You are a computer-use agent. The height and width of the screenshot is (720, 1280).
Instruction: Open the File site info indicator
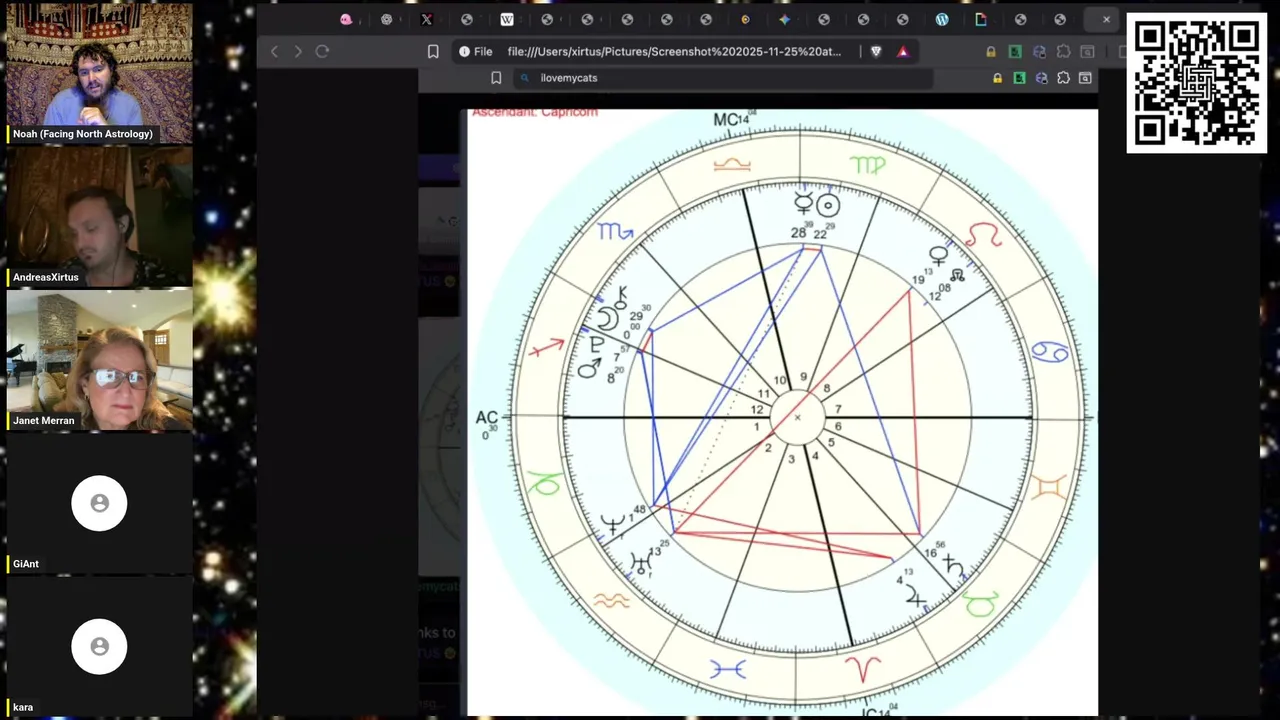476,51
